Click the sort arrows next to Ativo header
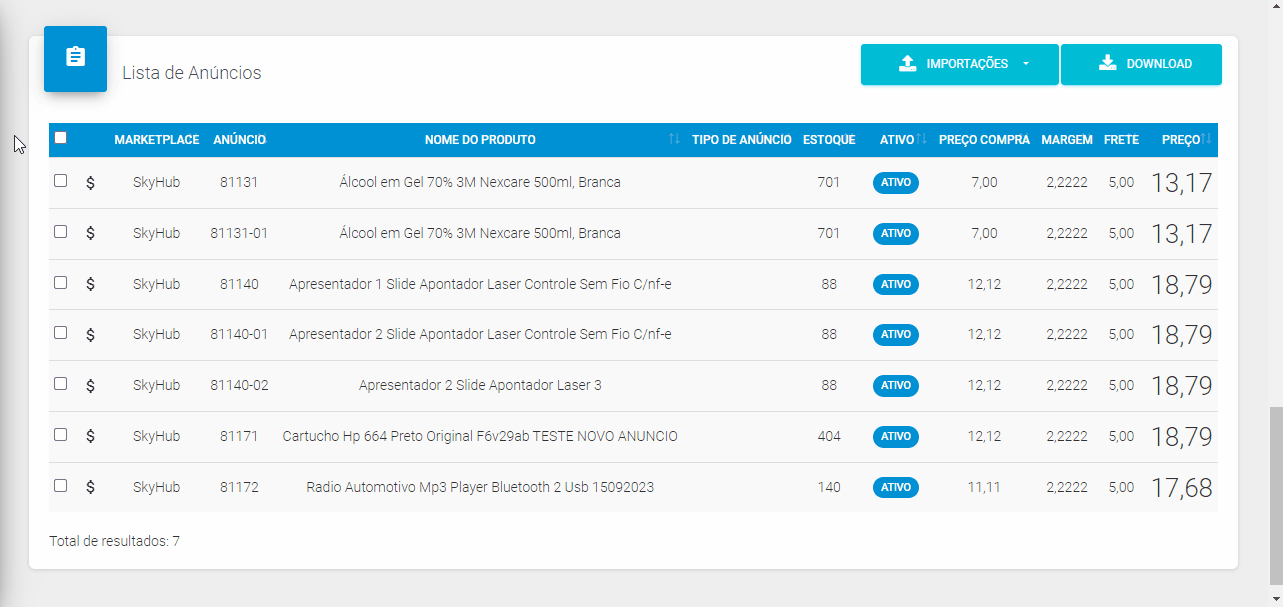The width and height of the screenshot is (1283, 607). click(x=921, y=139)
